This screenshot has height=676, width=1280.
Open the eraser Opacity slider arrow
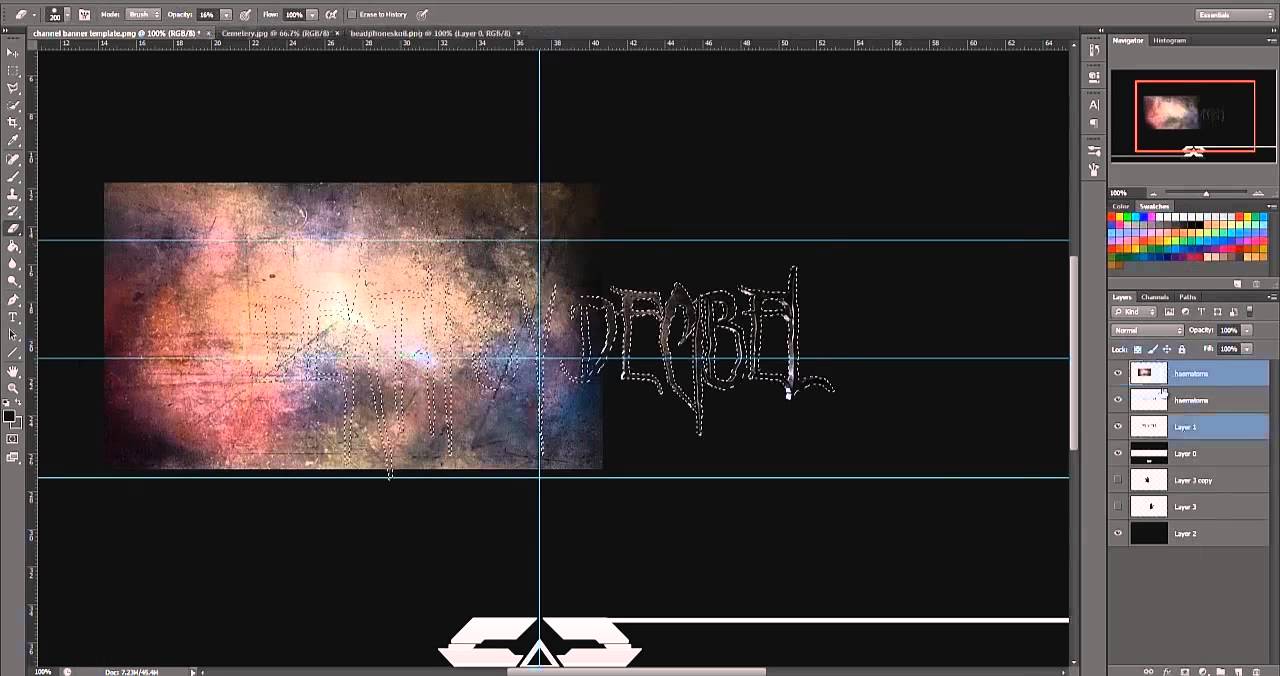click(x=226, y=15)
